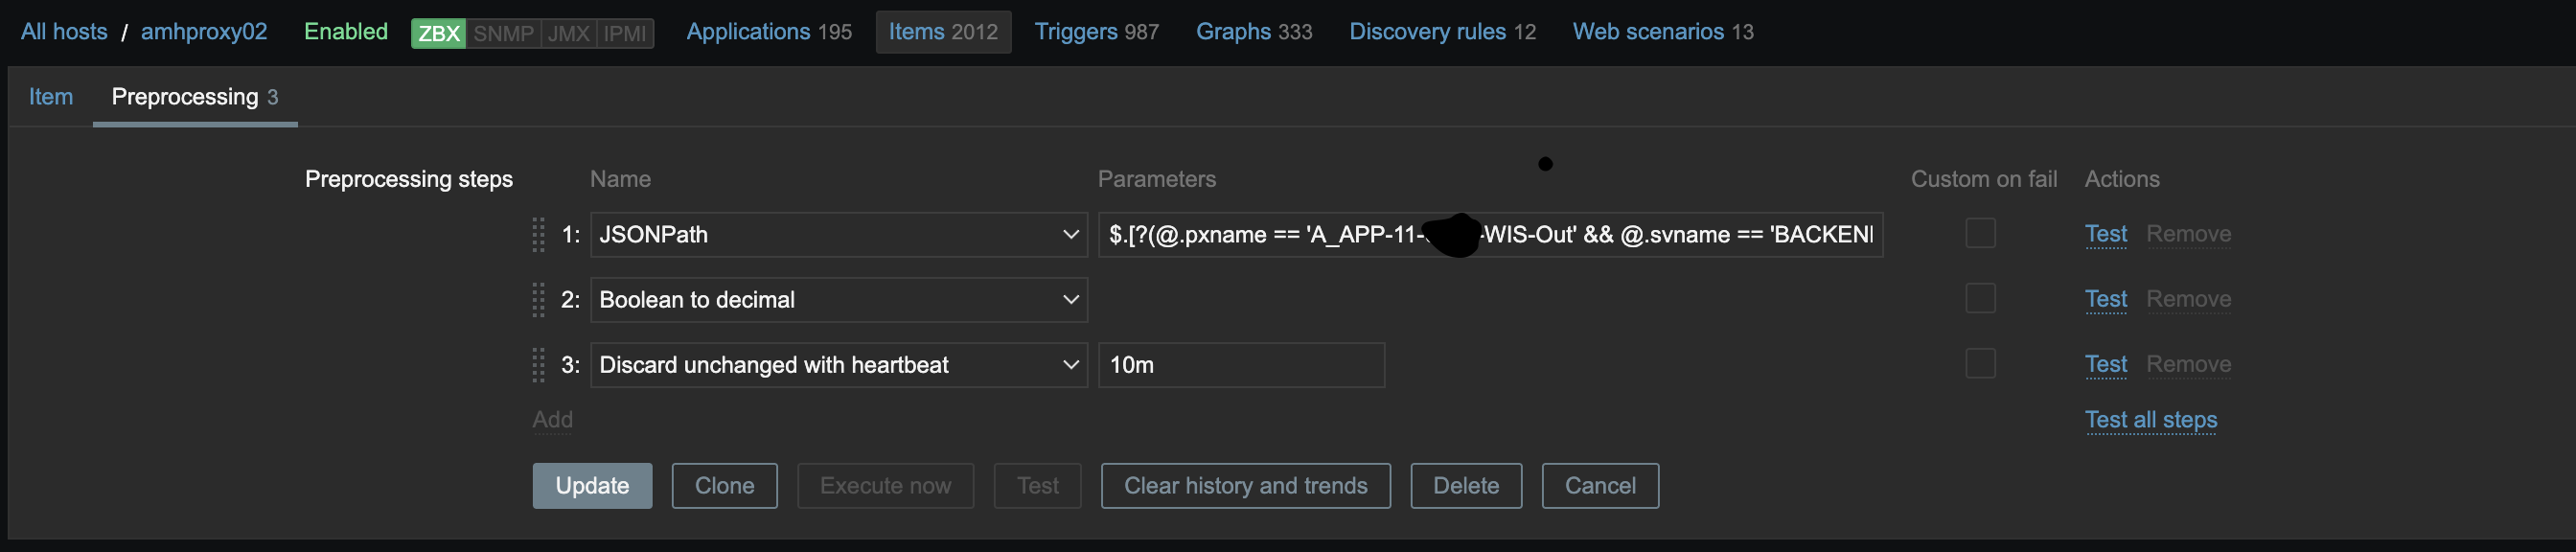The image size is (2576, 552).
Task: Check Custom on fail for Discard unchanged step
Action: [1980, 363]
